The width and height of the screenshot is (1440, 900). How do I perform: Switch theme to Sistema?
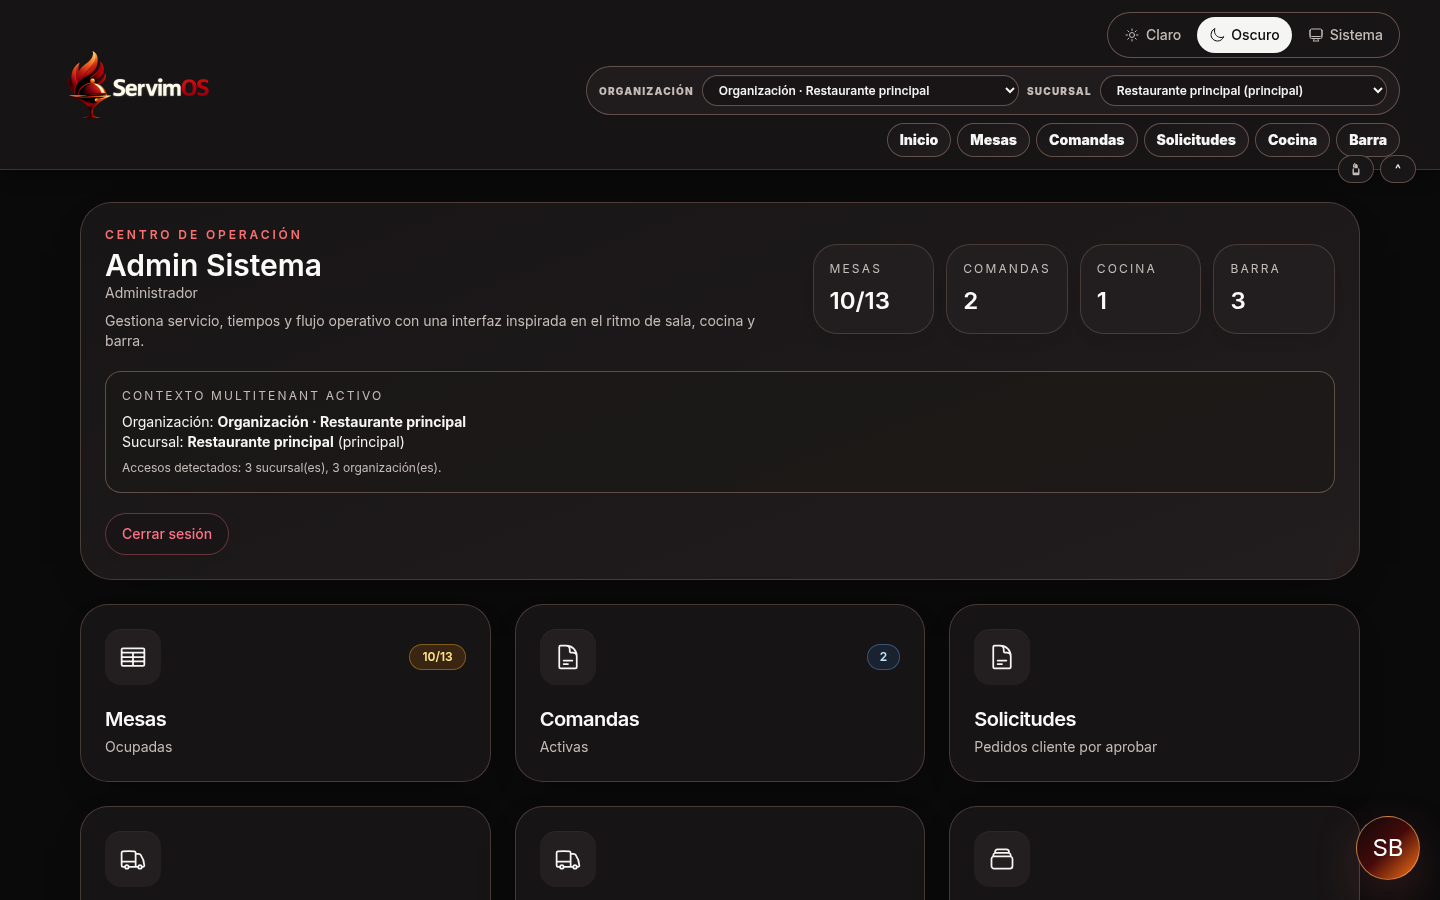(x=1345, y=35)
